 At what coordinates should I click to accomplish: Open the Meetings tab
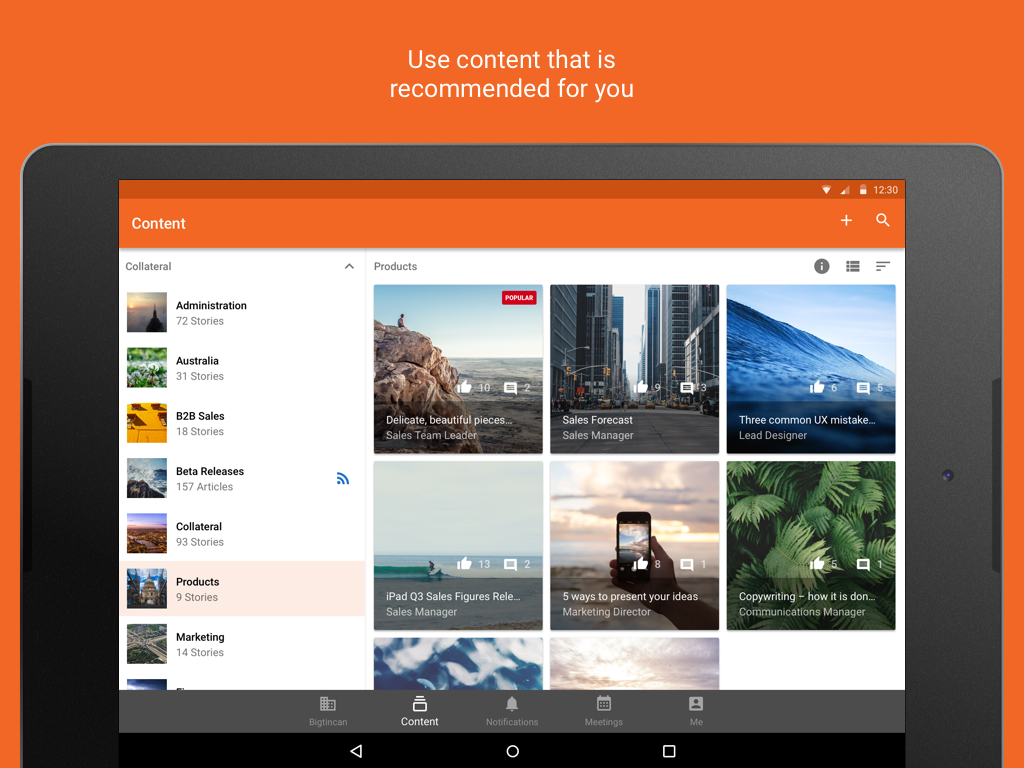click(x=603, y=711)
